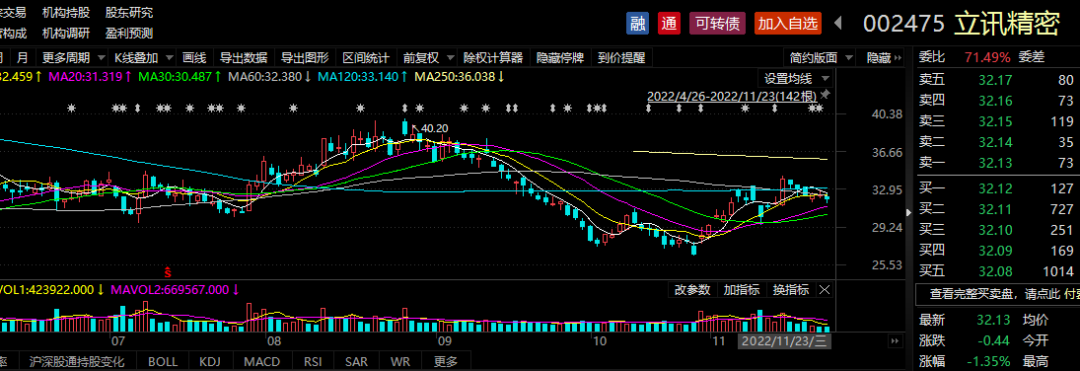Close the volume indicator panel with X
Image resolution: width=1080 pixels, height=371 pixels.
tap(823, 290)
